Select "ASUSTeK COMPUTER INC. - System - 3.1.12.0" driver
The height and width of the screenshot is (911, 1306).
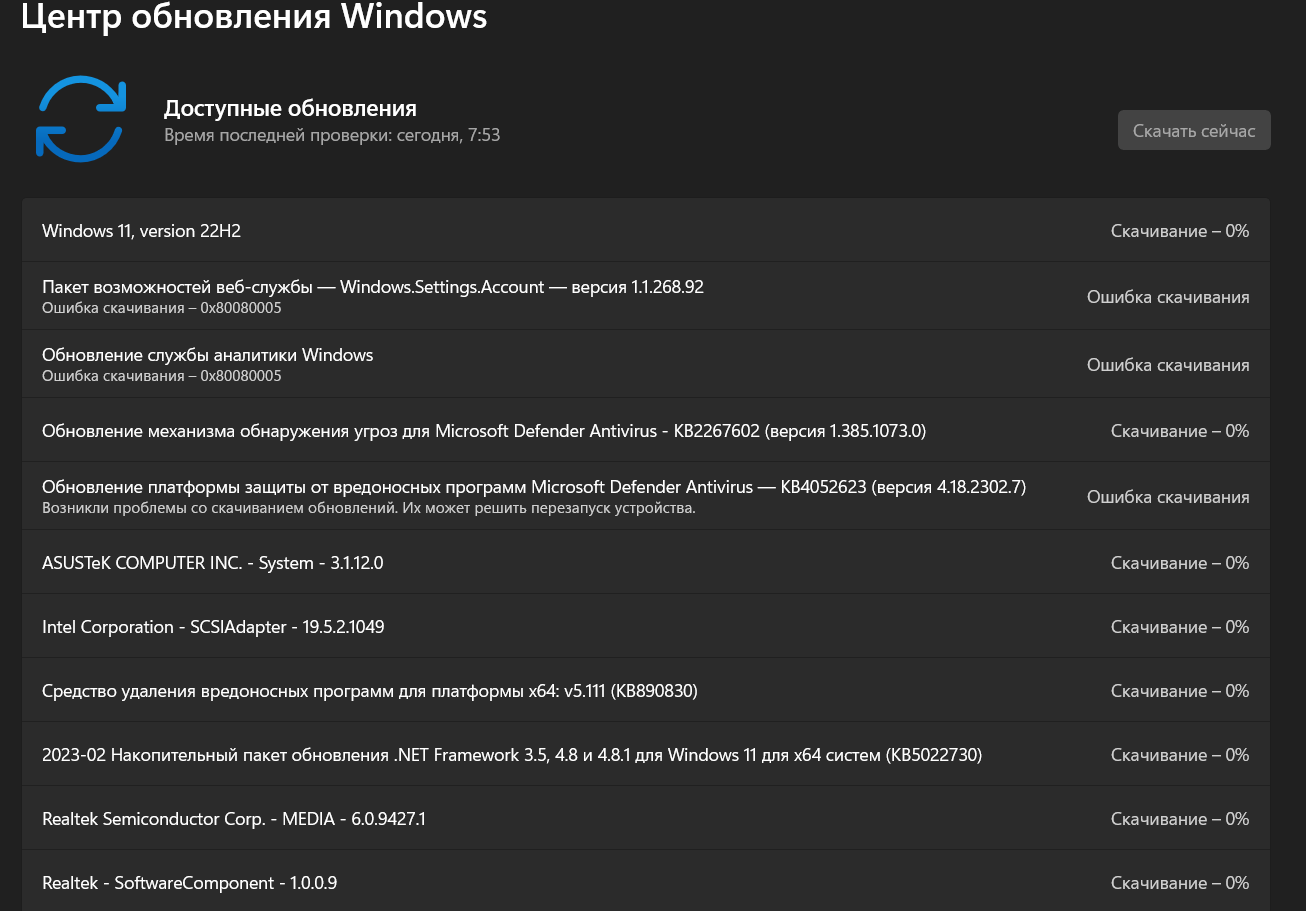click(x=646, y=562)
